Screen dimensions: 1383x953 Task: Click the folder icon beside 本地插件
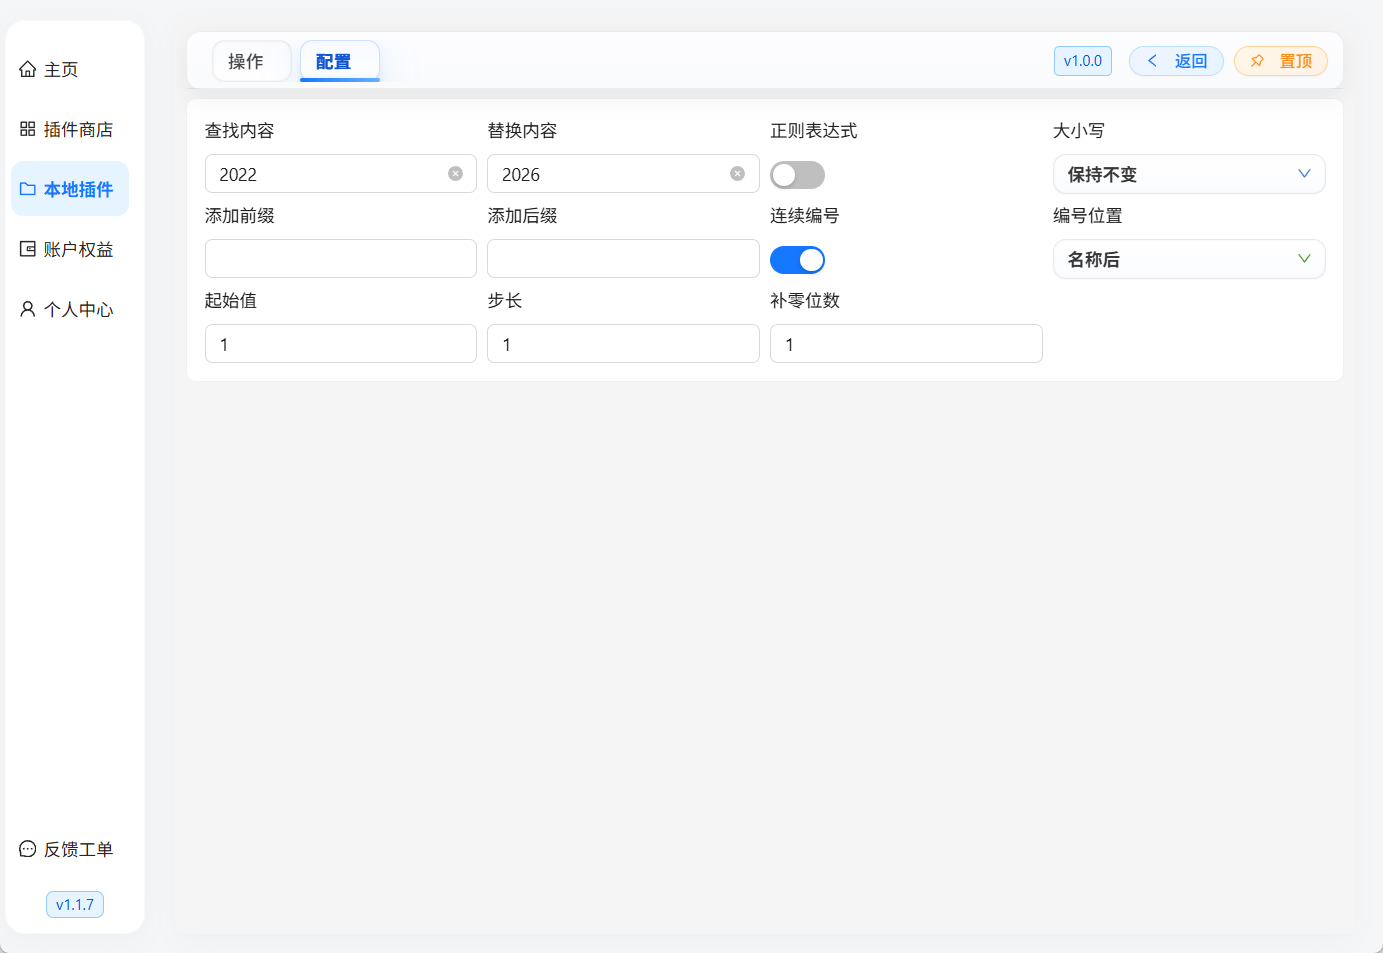click(28, 189)
